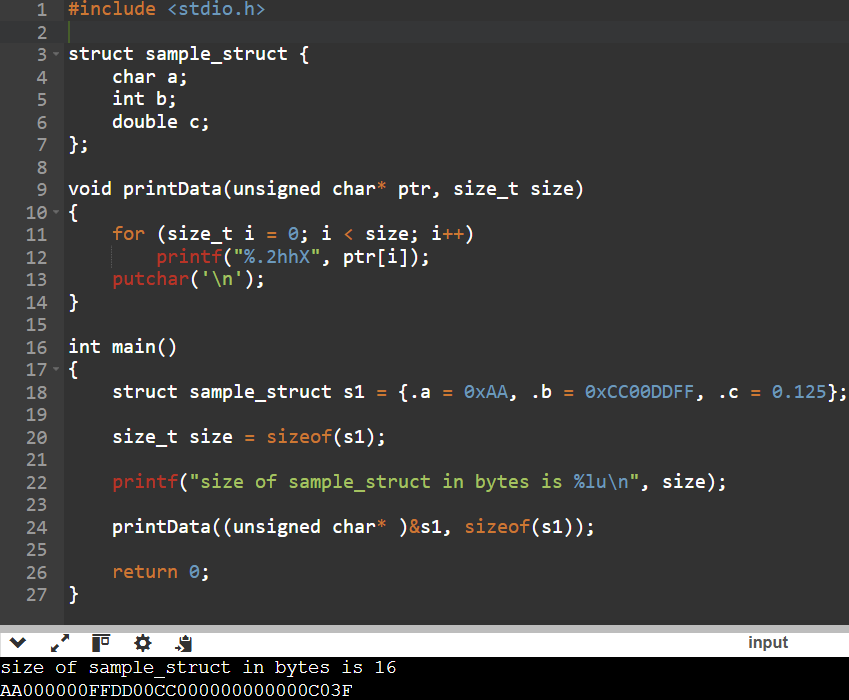Click printf string on line 22
Image resolution: width=849 pixels, height=700 pixels.
click(x=414, y=482)
